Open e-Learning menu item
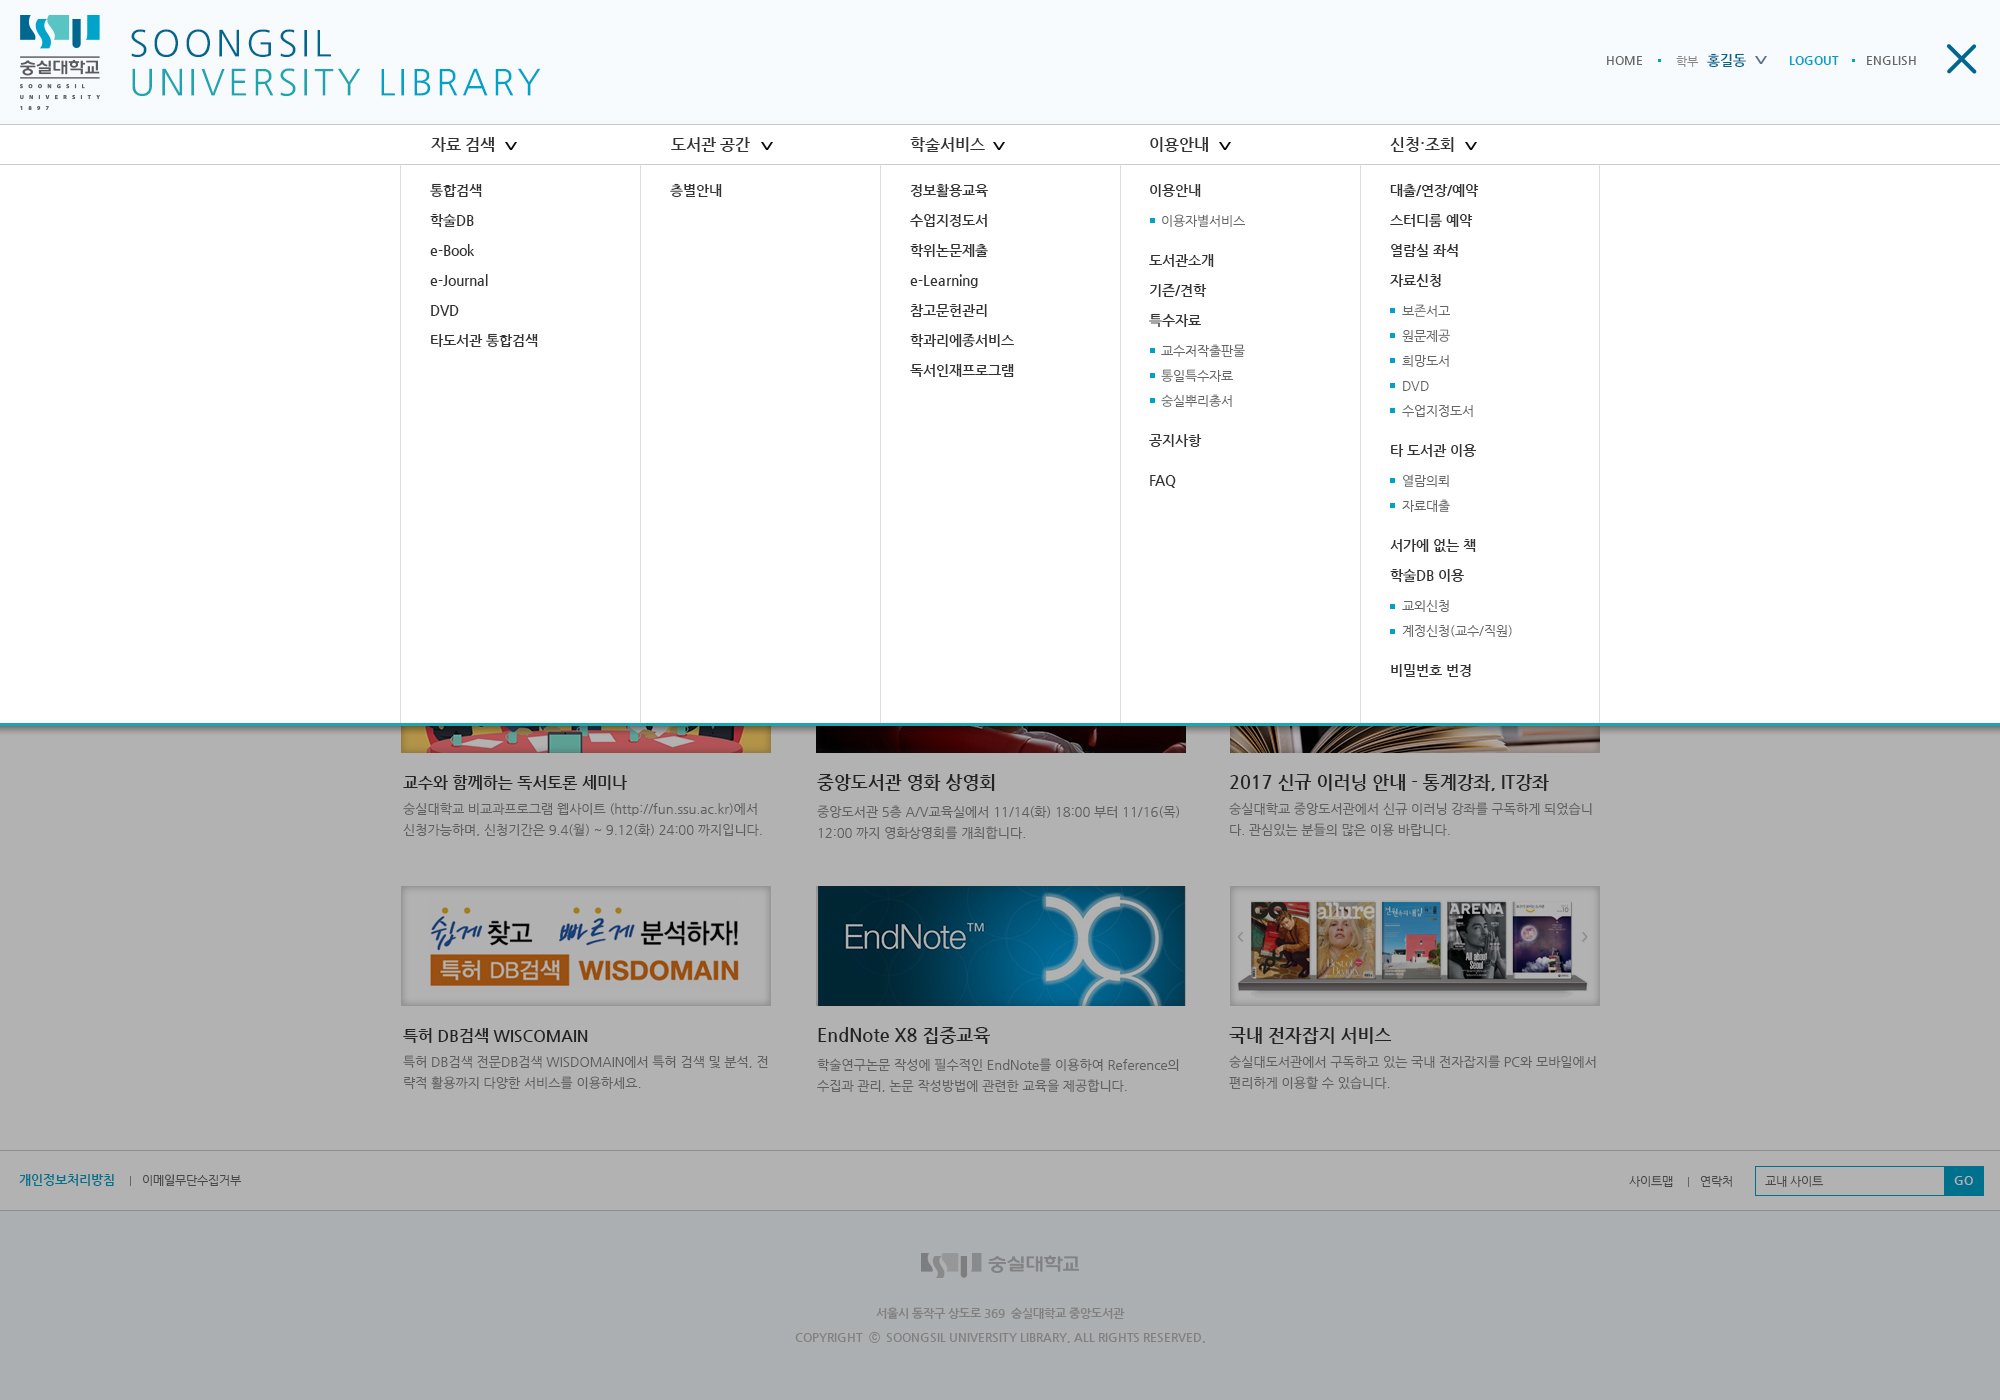 tap(944, 281)
